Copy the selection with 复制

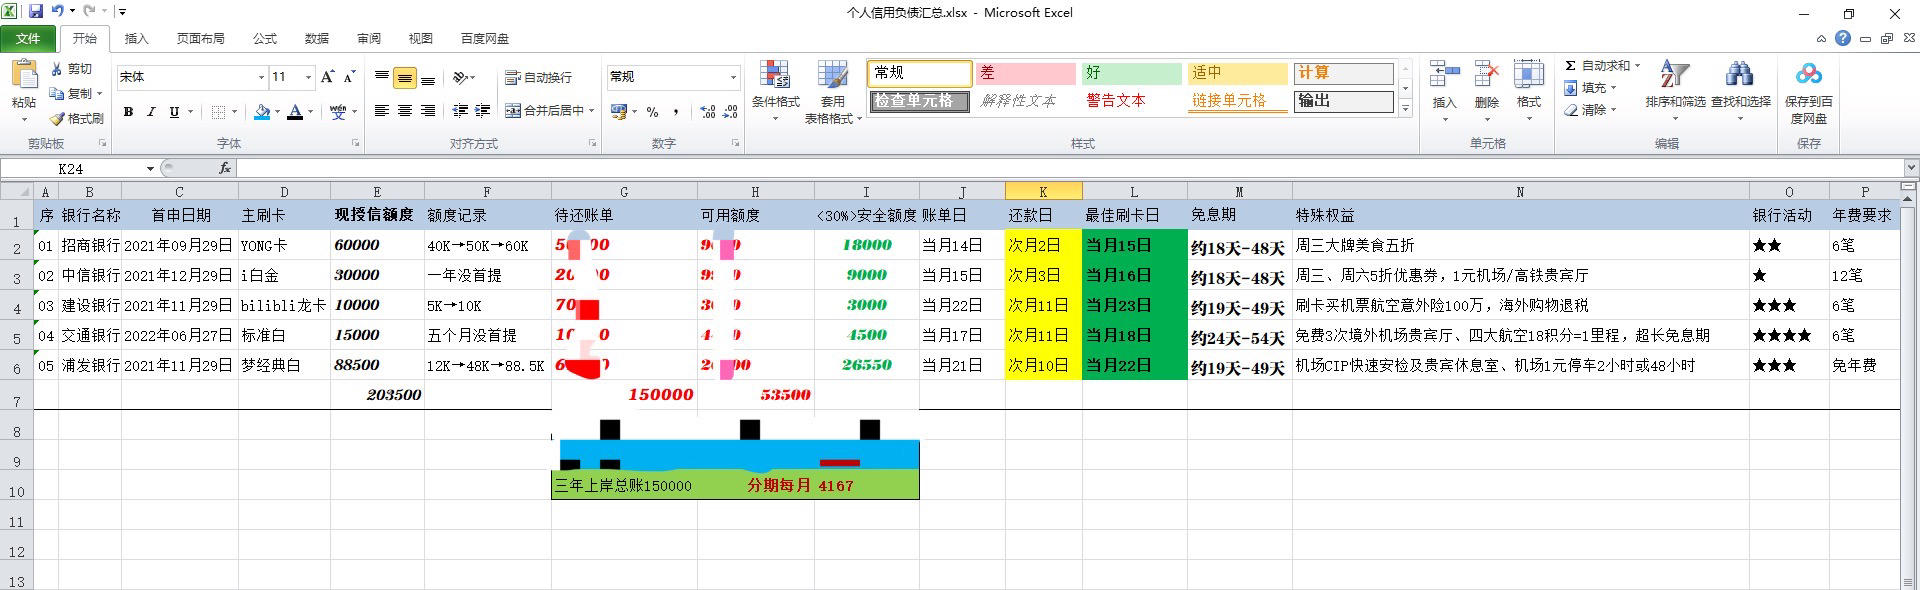72,93
